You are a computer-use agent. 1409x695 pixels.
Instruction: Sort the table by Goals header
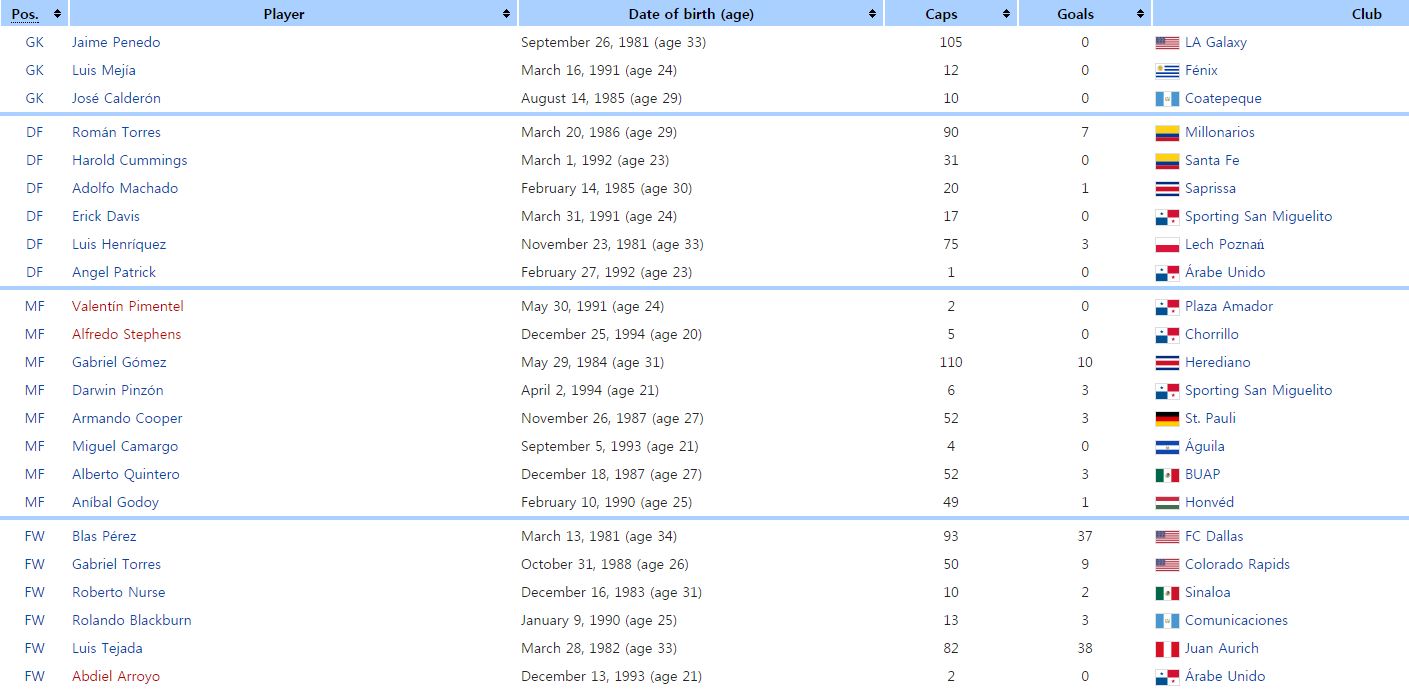[x=1140, y=14]
